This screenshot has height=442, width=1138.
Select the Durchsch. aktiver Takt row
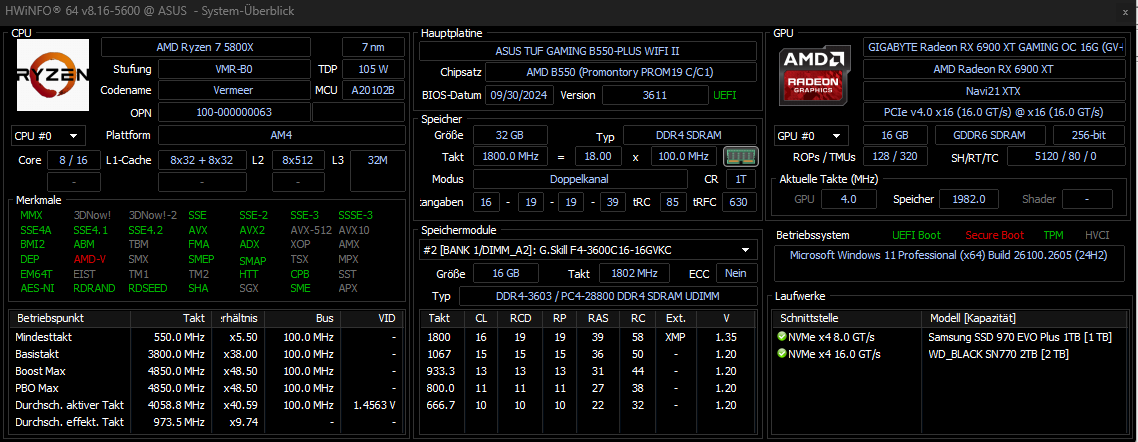pyautogui.click(x=206, y=405)
